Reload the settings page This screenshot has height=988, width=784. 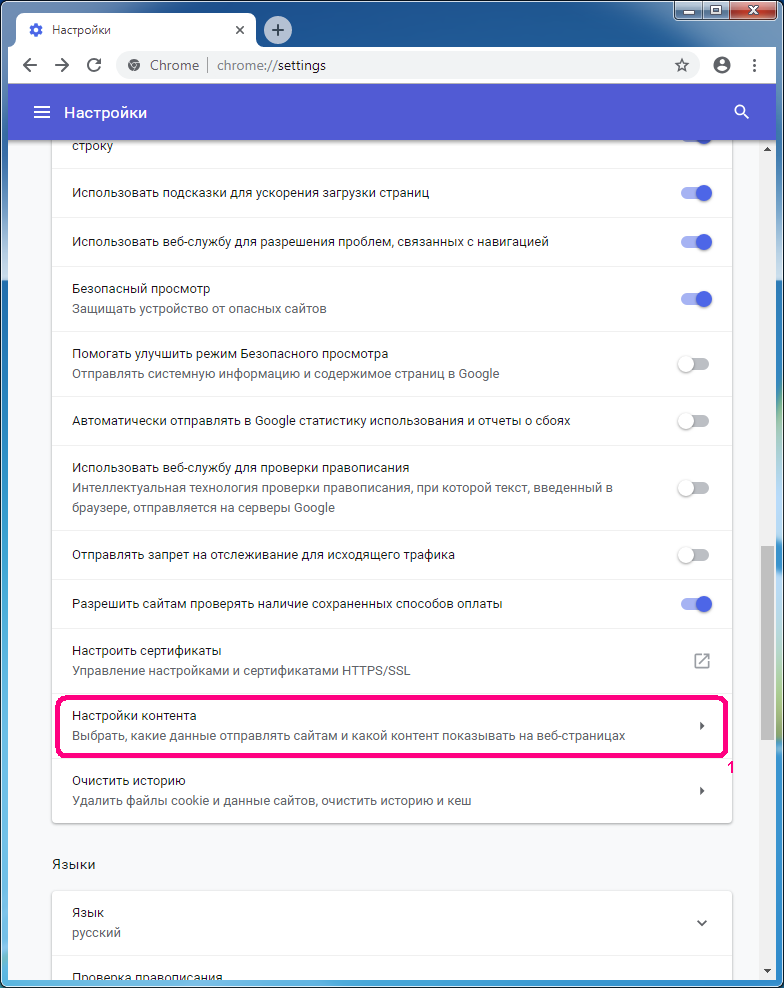pyautogui.click(x=94, y=65)
